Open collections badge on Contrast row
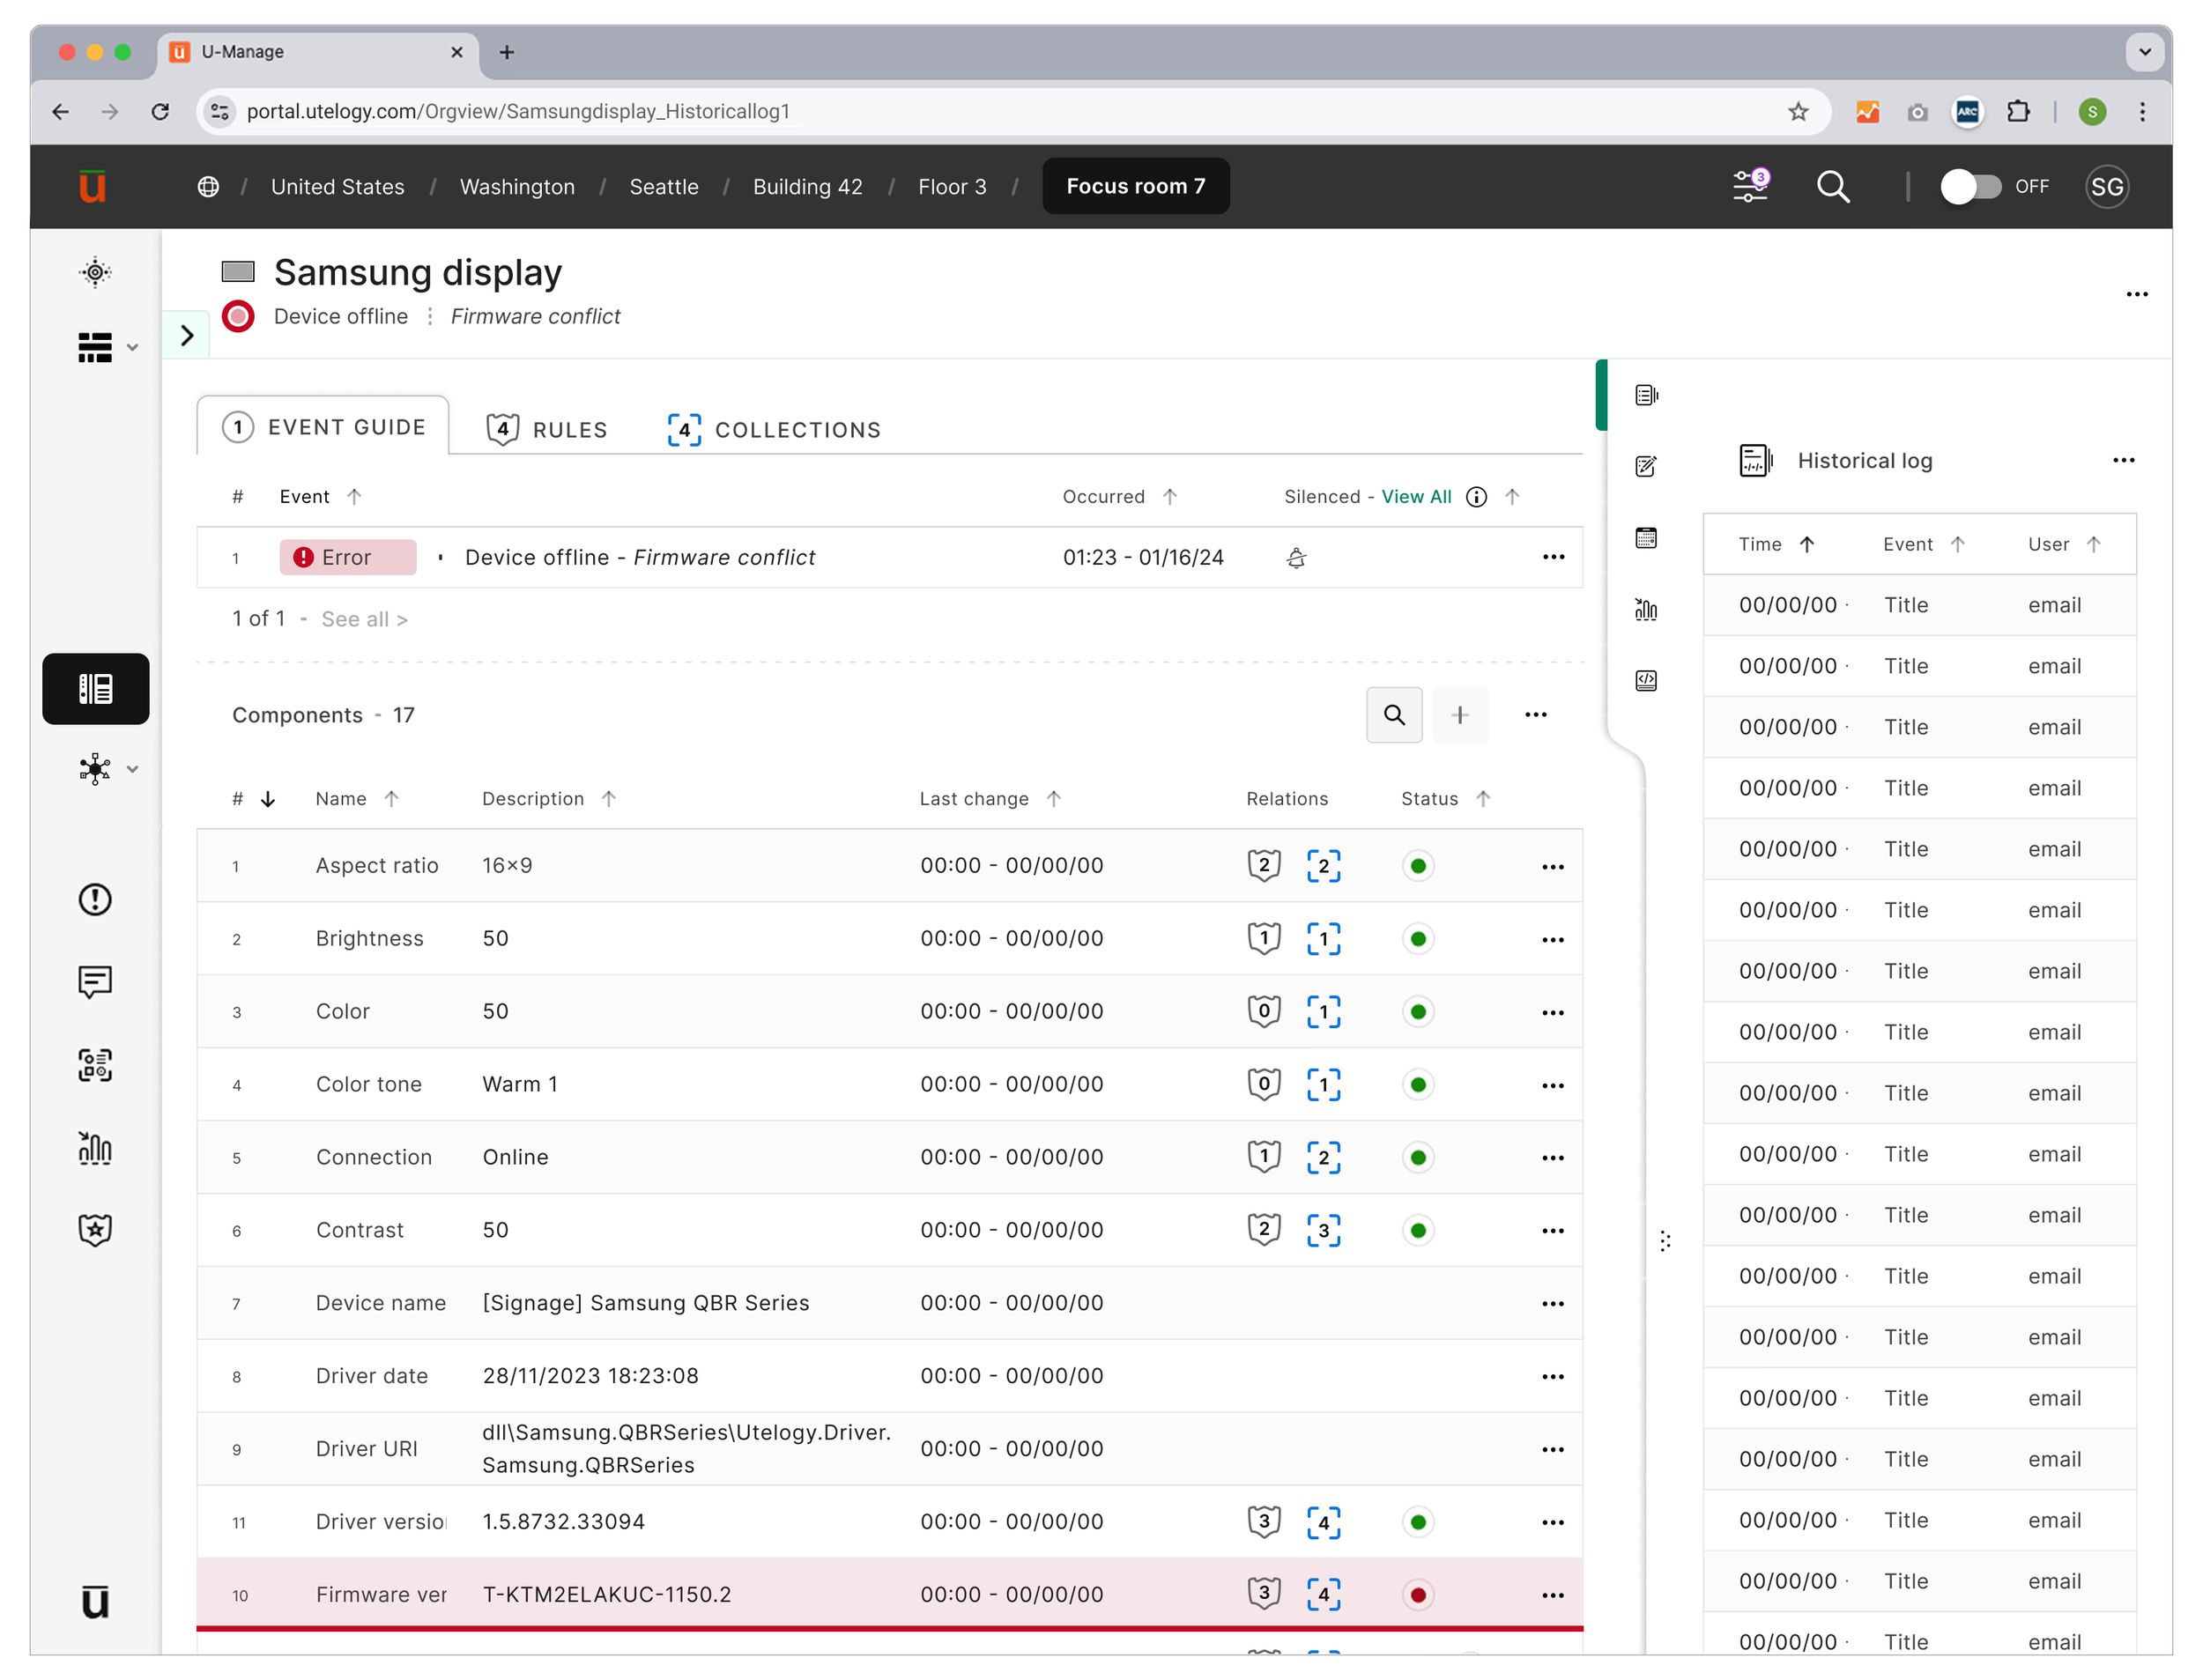Screen dimensions: 2203x1680 (x=1323, y=1230)
